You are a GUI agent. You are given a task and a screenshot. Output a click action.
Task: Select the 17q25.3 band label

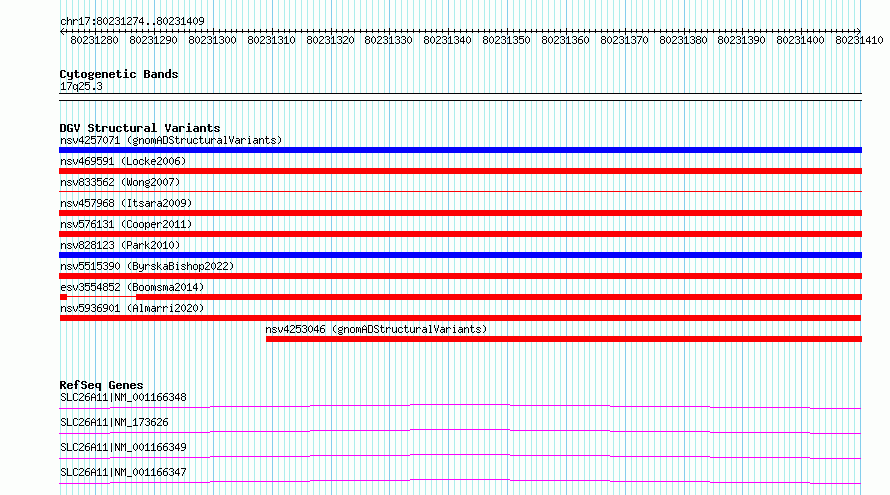click(x=81, y=86)
